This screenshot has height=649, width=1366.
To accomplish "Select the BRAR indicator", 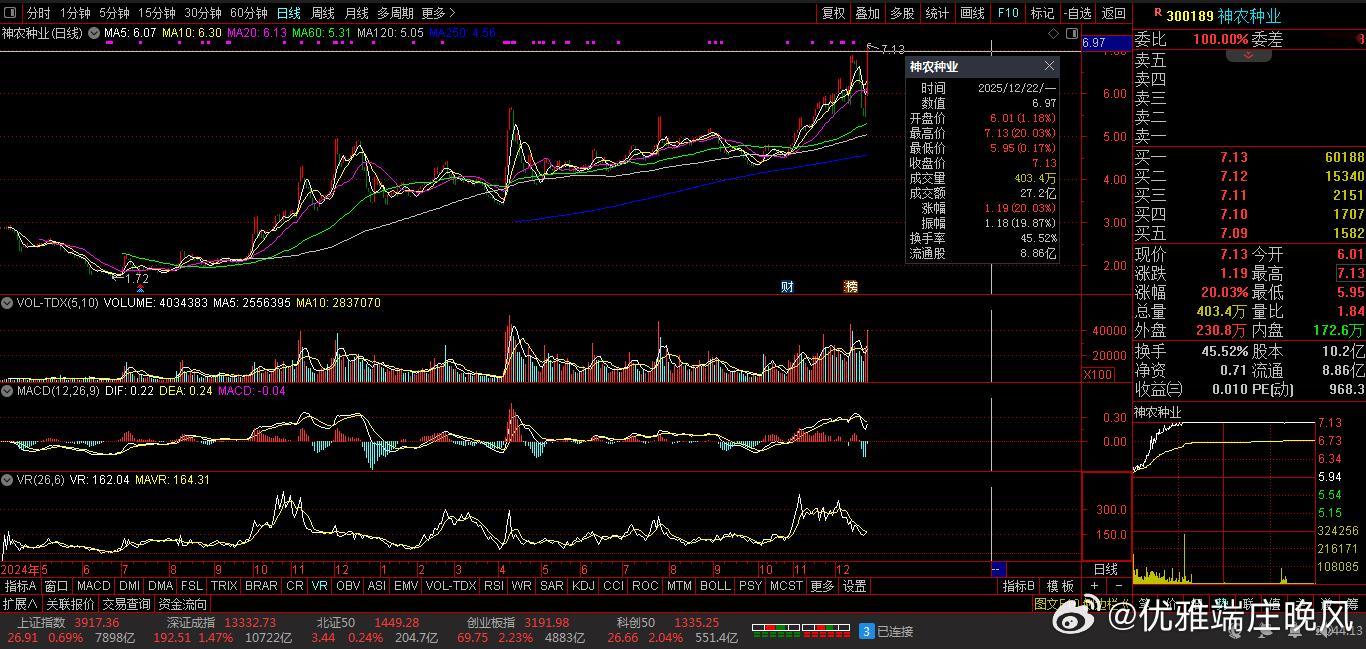I will (x=261, y=586).
